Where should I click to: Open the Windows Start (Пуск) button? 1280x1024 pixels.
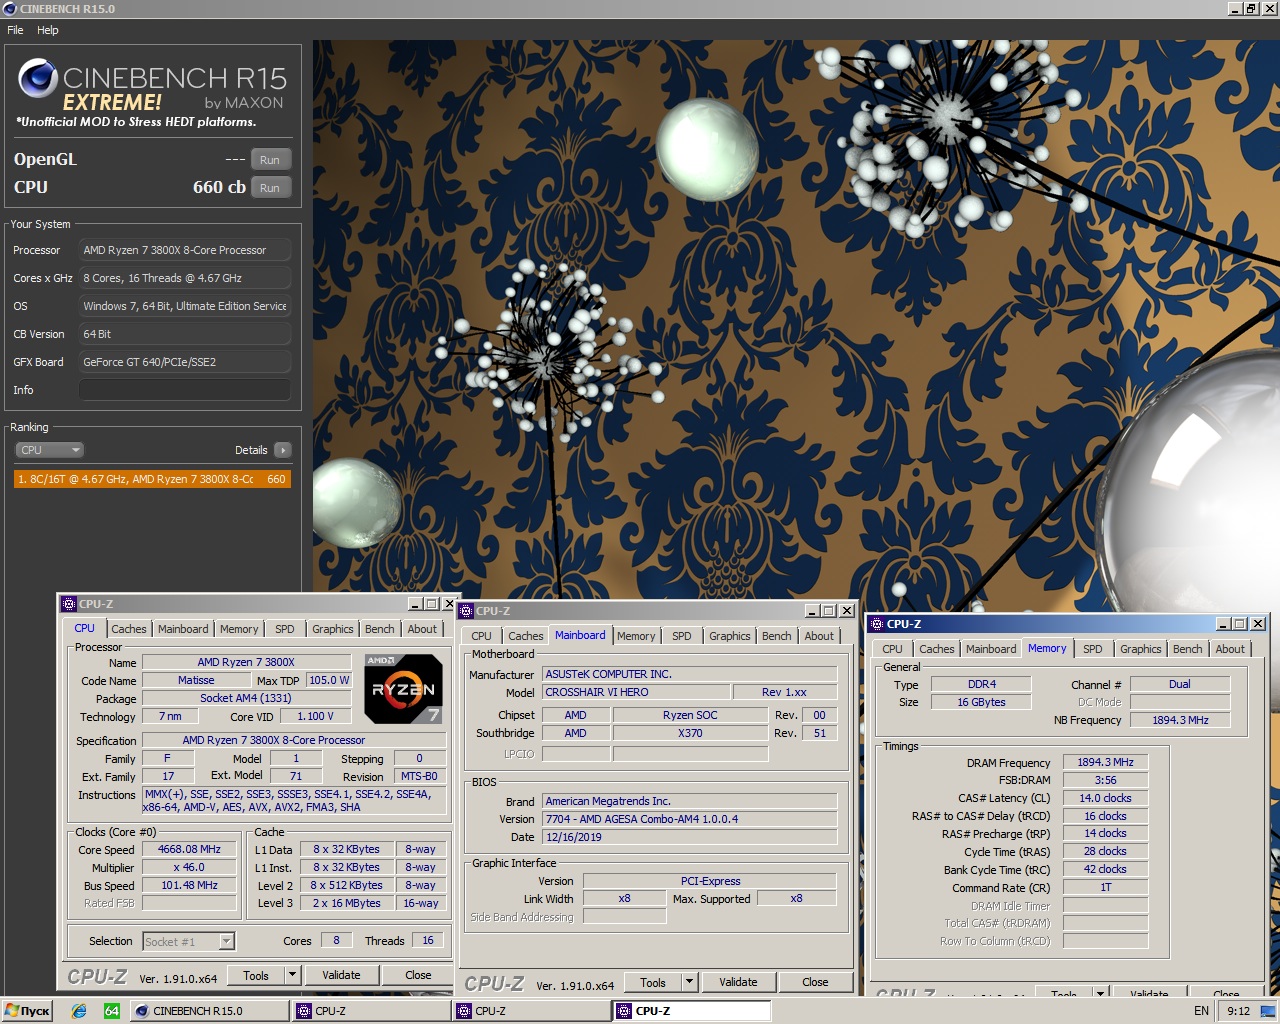point(28,1011)
